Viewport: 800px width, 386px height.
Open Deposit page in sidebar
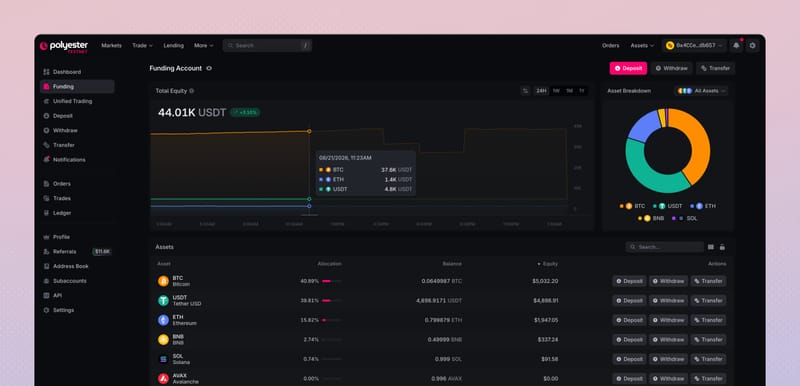(77, 116)
